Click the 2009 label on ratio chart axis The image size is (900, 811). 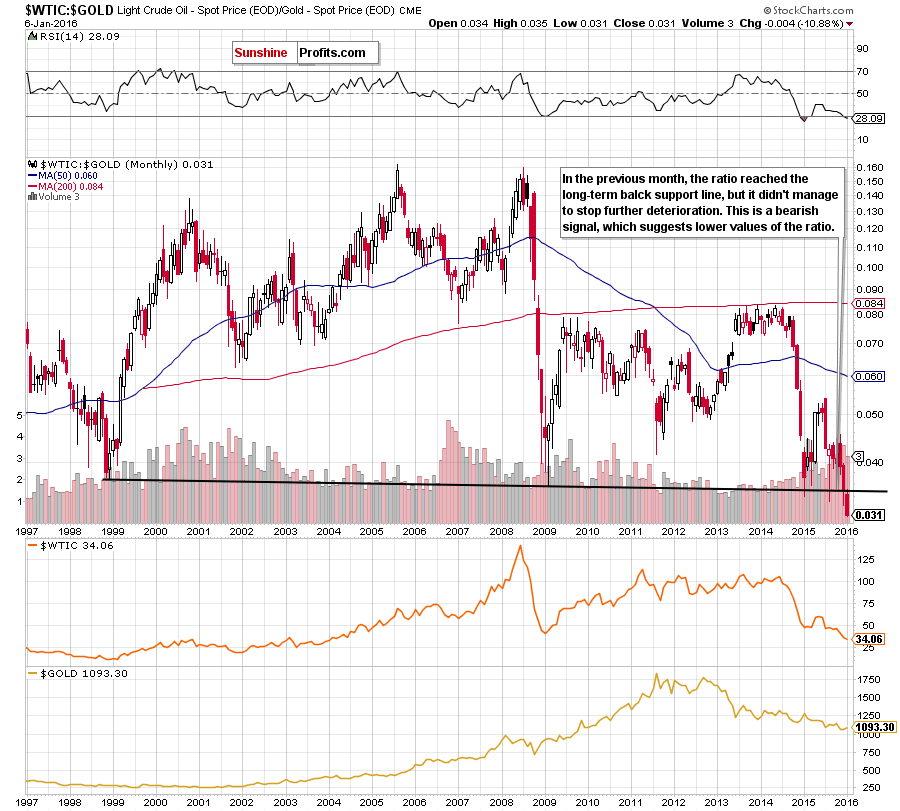tap(544, 531)
